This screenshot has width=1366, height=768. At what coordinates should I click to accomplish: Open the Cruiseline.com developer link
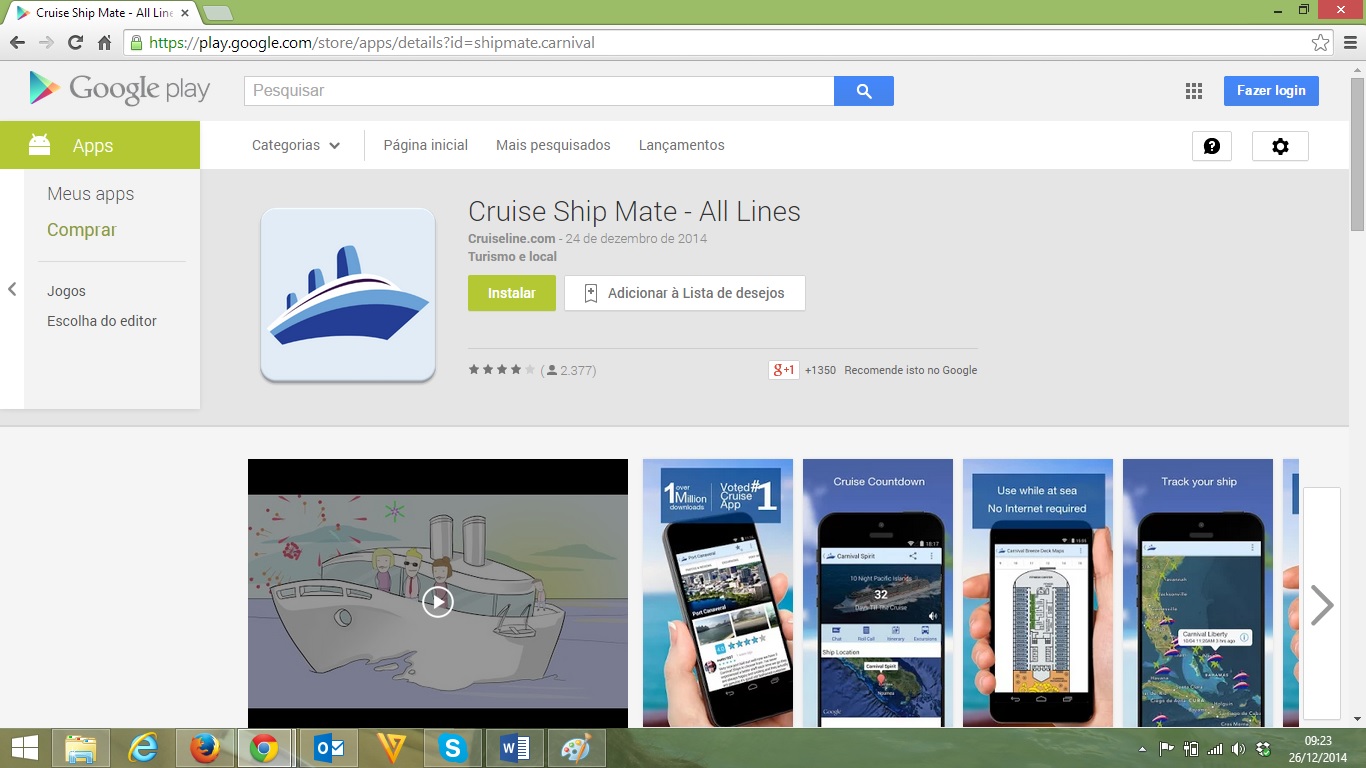(x=511, y=239)
